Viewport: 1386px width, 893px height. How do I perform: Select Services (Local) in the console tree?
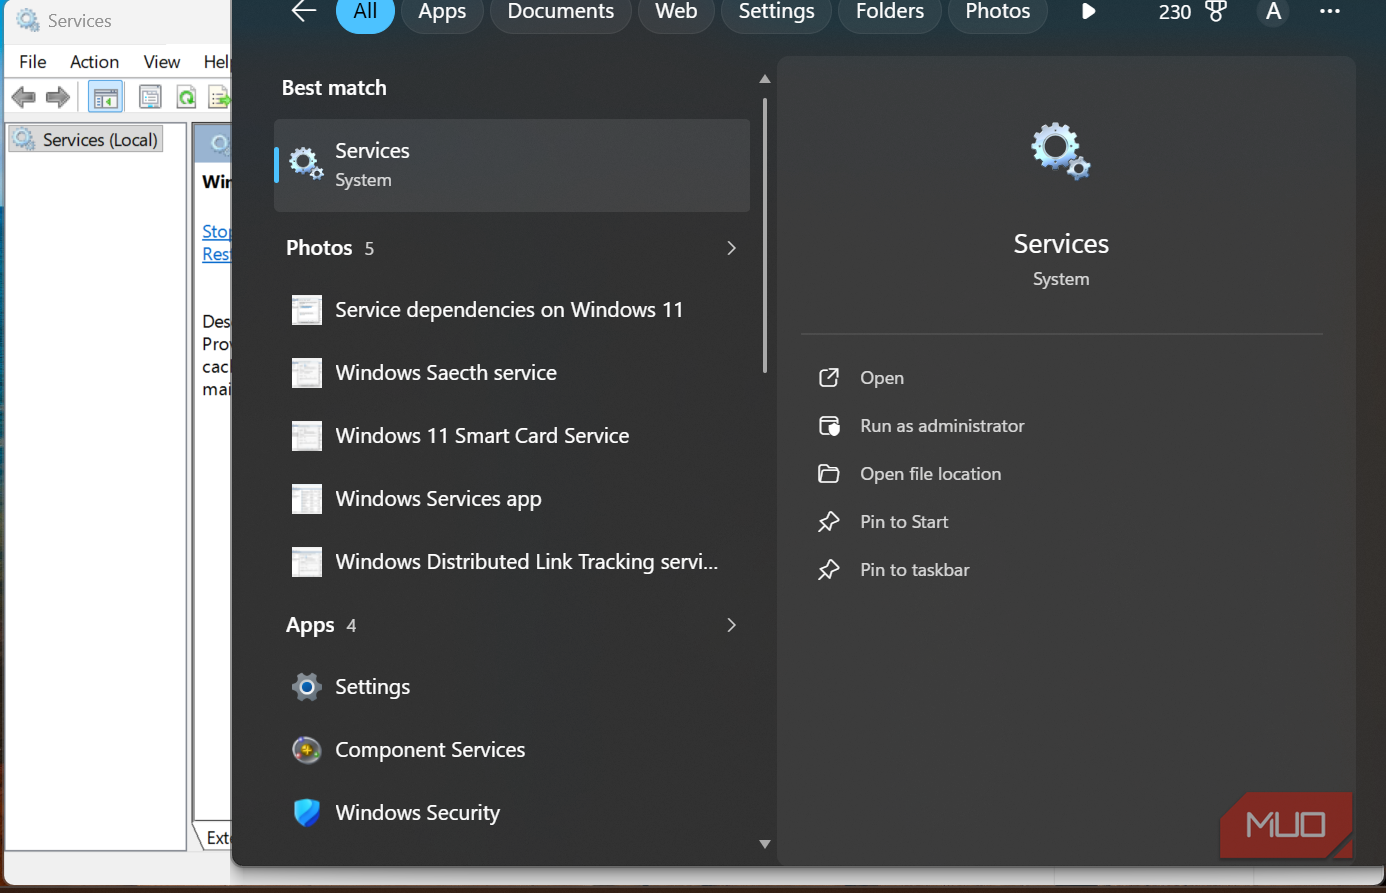pyautogui.click(x=86, y=140)
